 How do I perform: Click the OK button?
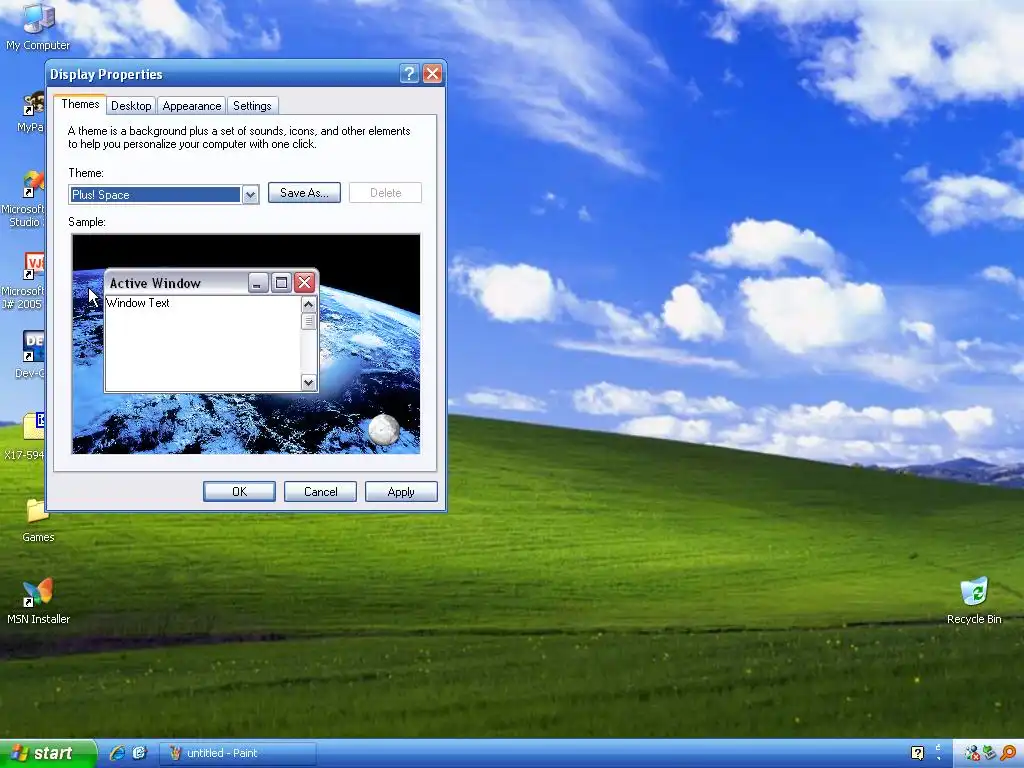coord(240,492)
